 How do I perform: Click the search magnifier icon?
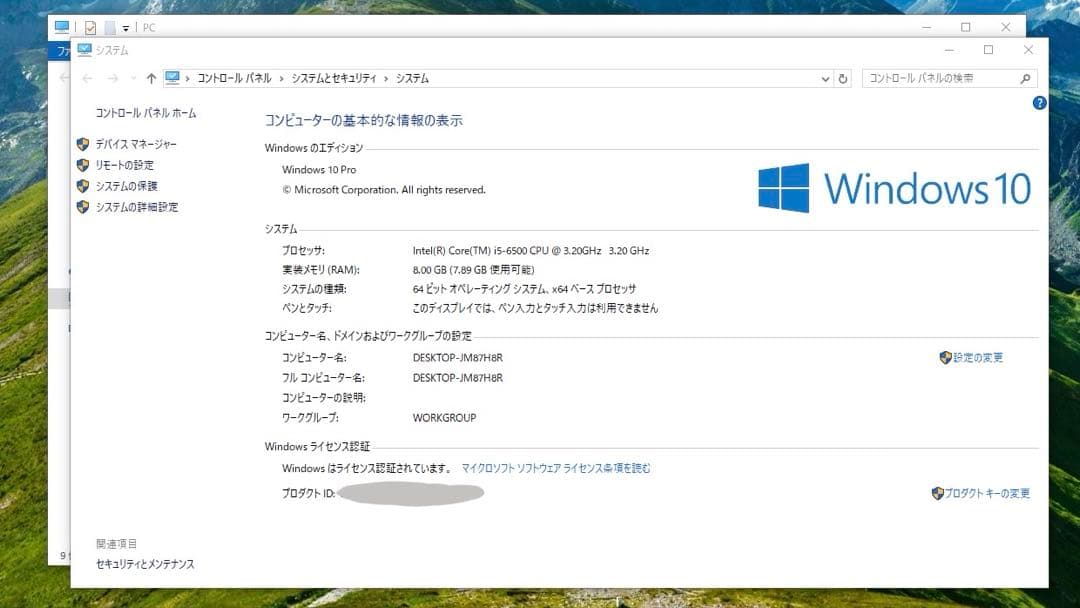(x=1026, y=78)
